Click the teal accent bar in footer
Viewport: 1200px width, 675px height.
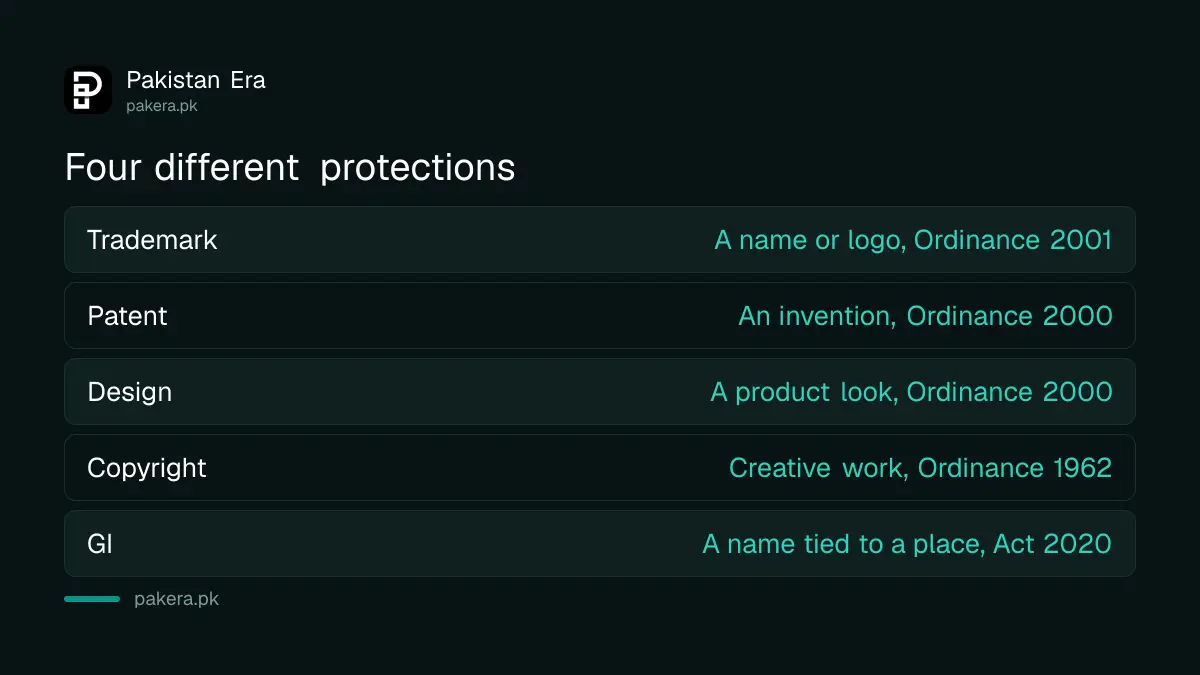[92, 599]
